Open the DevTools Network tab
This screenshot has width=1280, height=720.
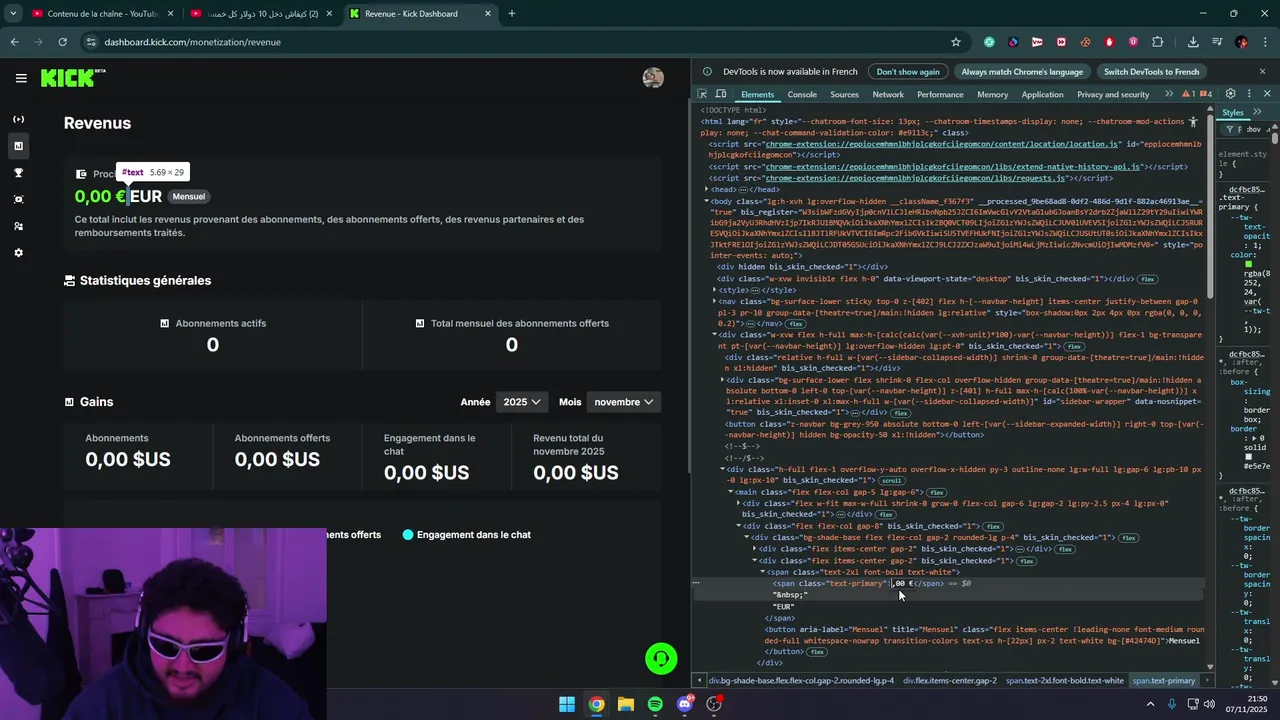(888, 94)
